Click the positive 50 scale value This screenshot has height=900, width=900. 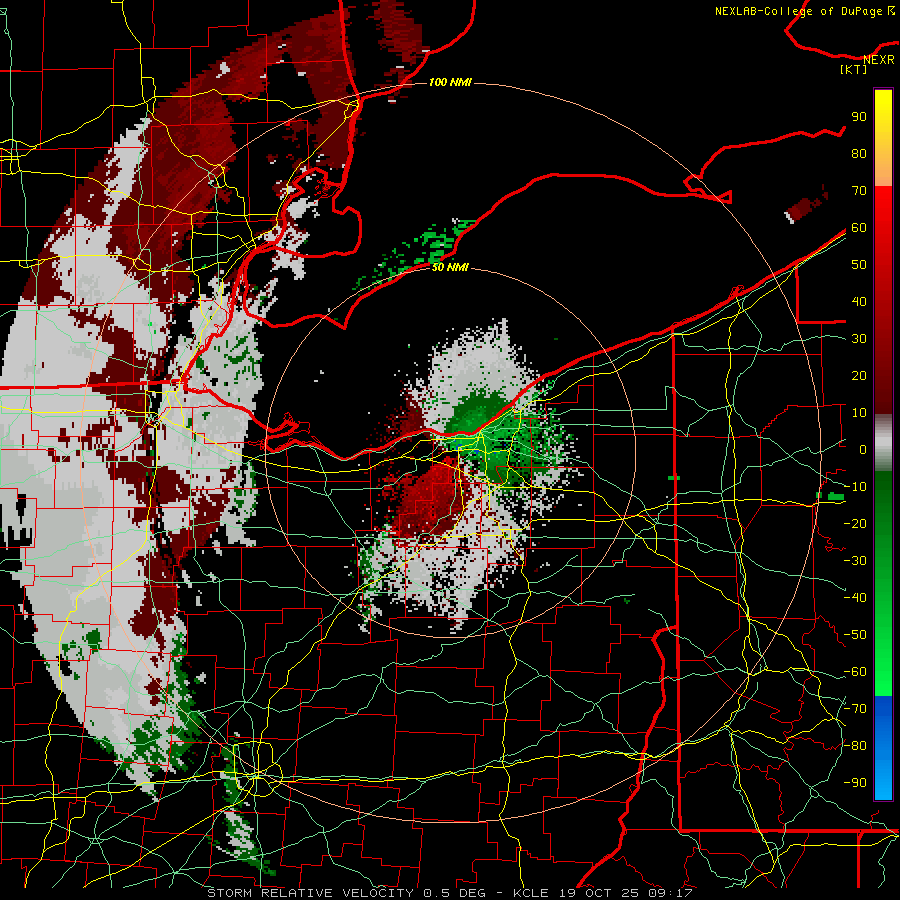[859, 265]
